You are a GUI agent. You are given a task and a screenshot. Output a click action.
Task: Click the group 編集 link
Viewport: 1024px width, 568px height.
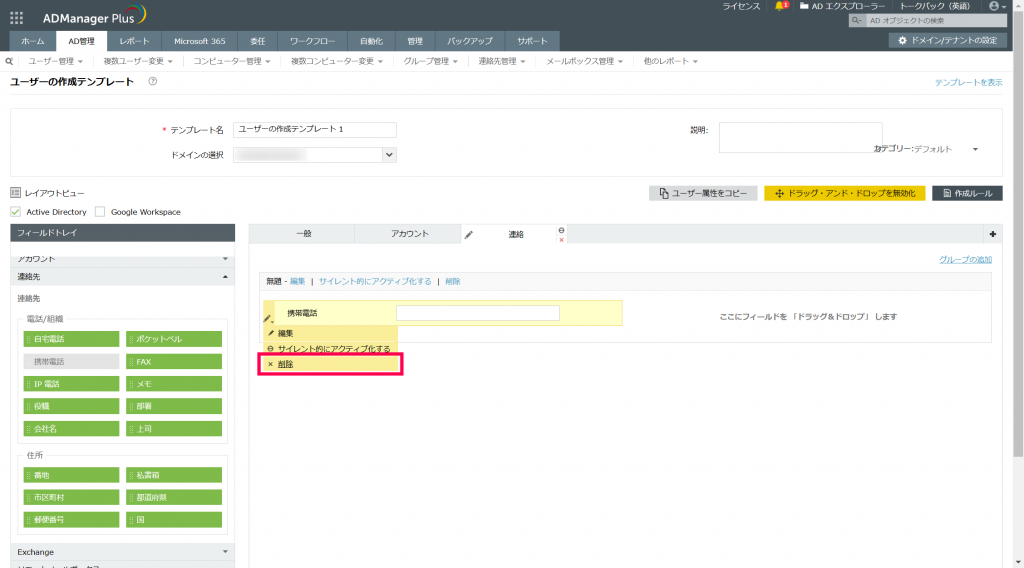[297, 281]
